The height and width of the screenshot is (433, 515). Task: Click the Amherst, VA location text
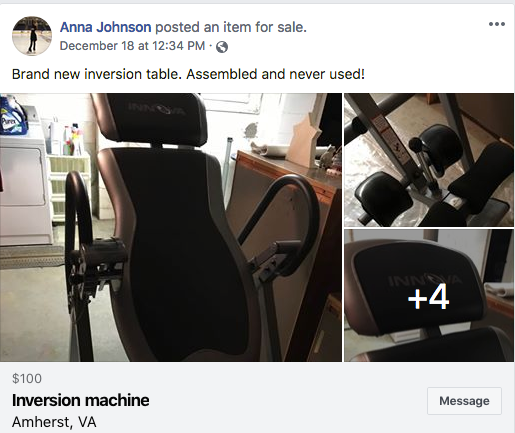pos(54,422)
